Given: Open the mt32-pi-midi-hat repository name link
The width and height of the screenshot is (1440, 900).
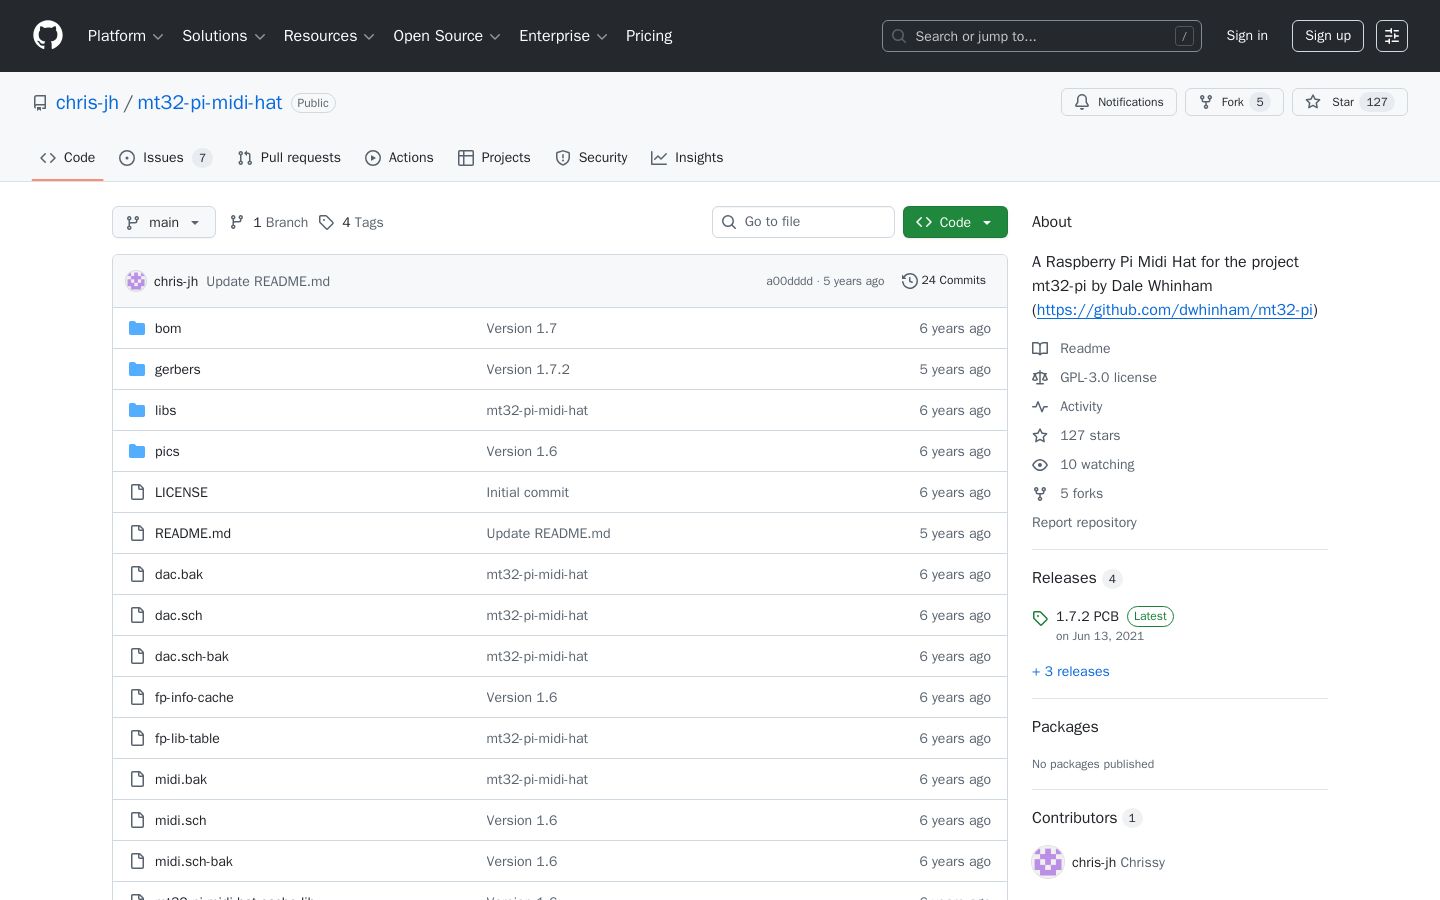Looking at the screenshot, I should [210, 103].
